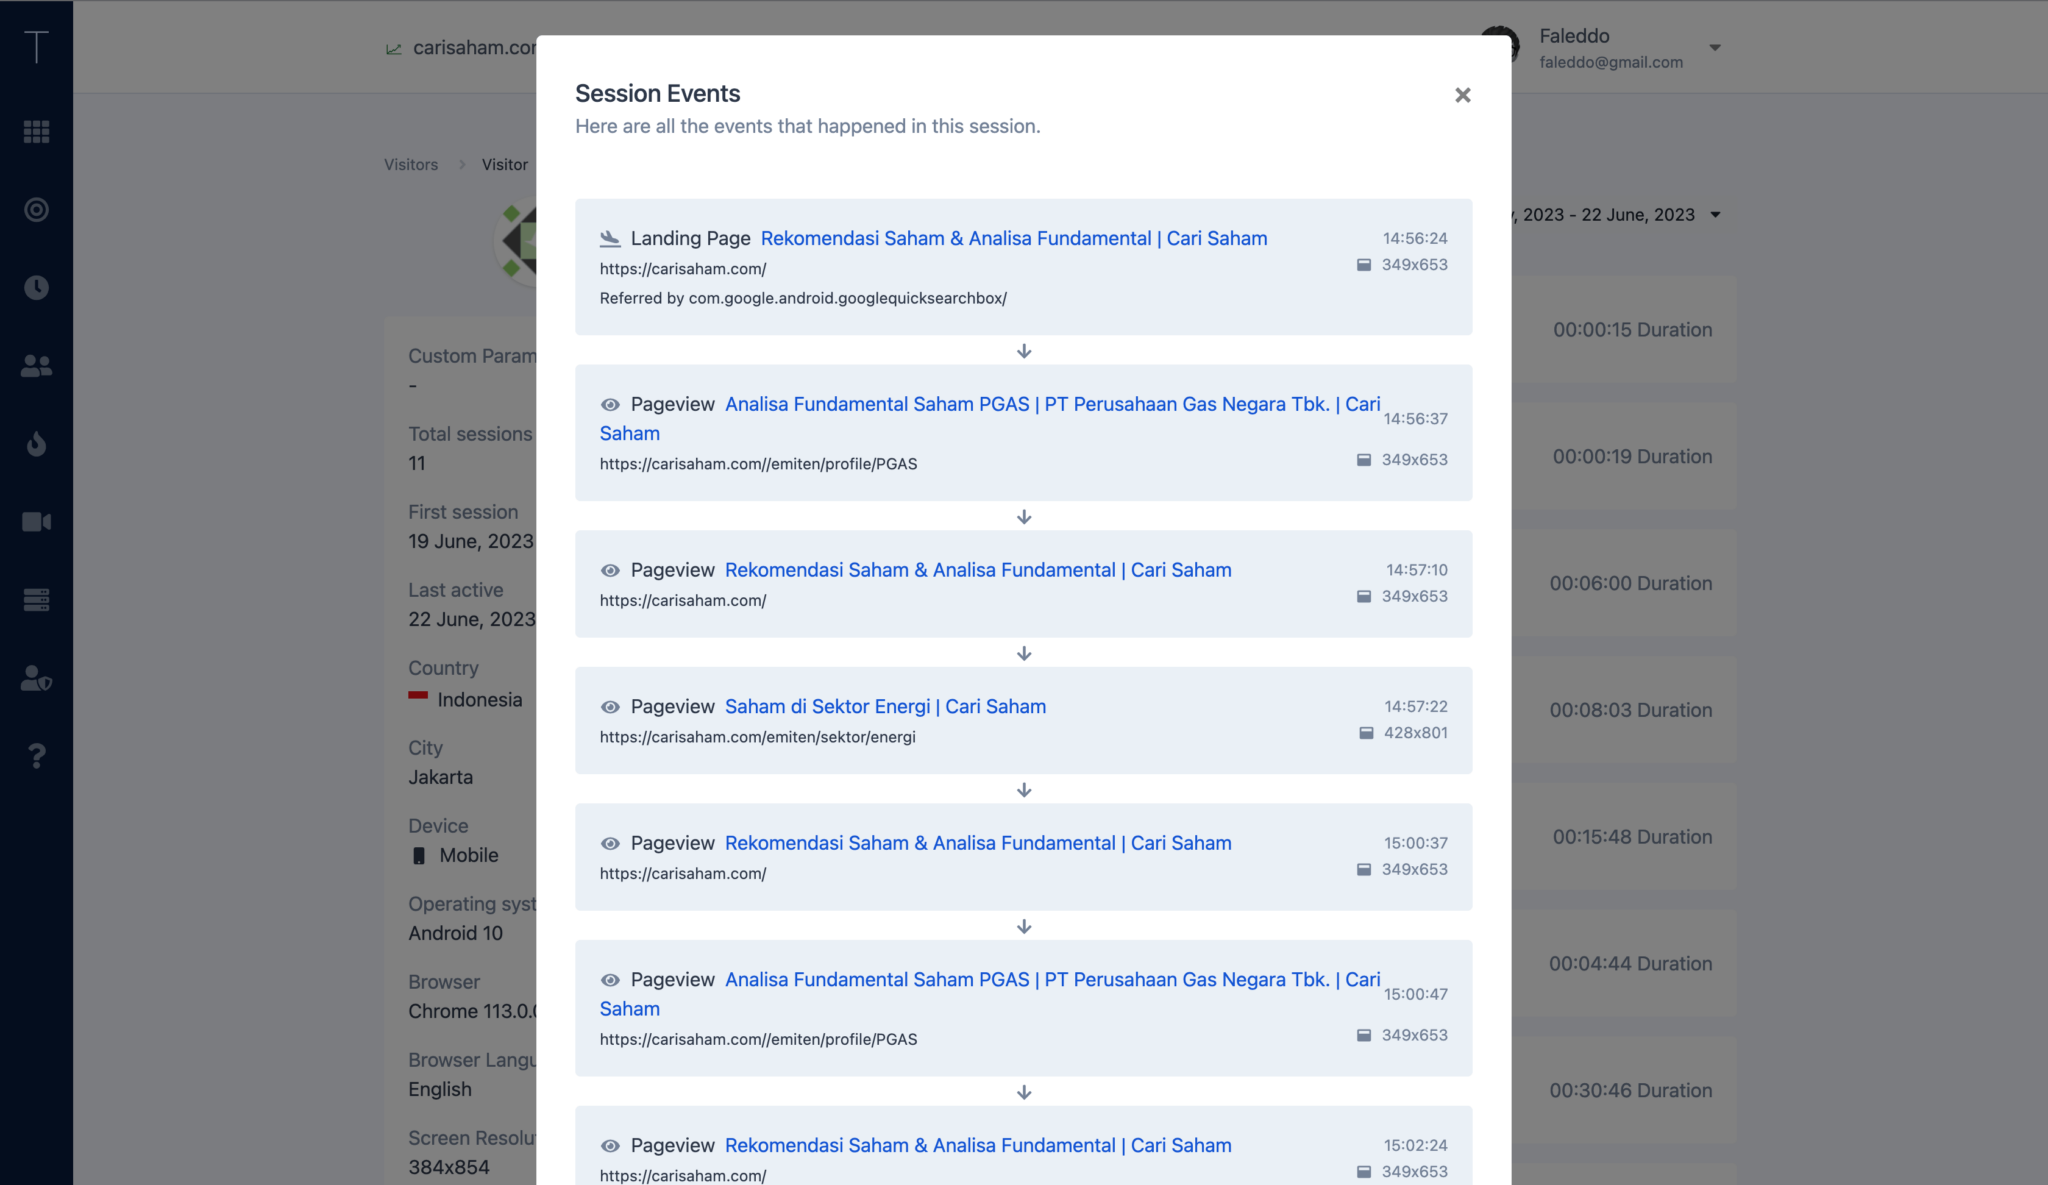Image resolution: width=2048 pixels, height=1185 pixels.
Task: Go to Visitors breadcrumb
Action: click(x=410, y=165)
